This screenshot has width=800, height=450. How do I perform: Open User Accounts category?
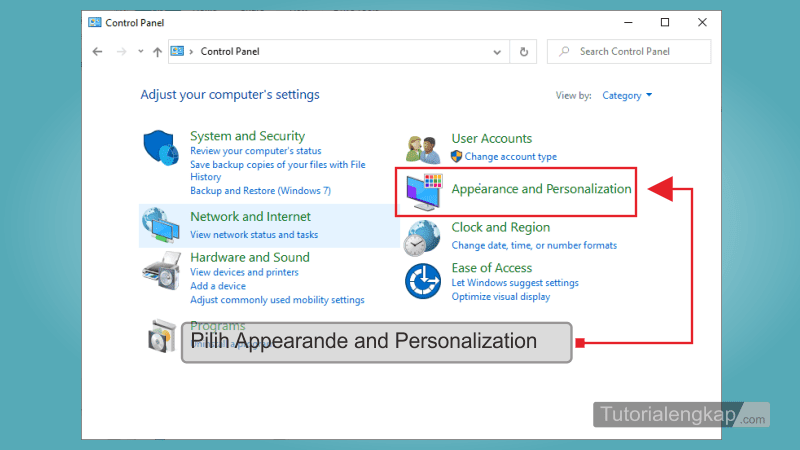tap(491, 138)
